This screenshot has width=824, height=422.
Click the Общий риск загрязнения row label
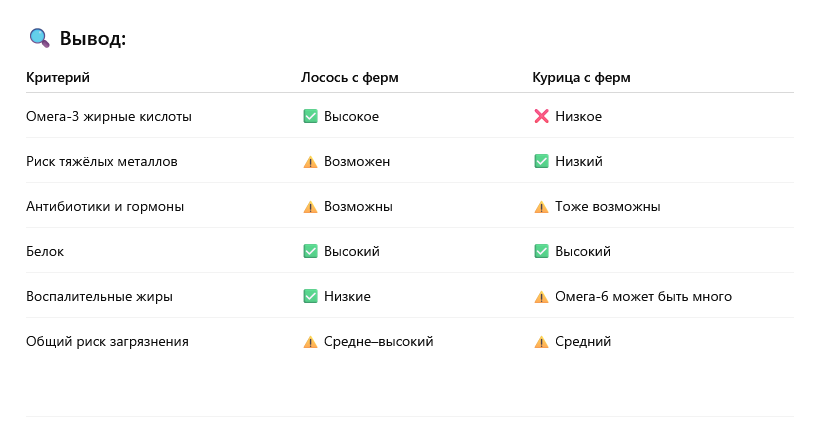tap(107, 341)
